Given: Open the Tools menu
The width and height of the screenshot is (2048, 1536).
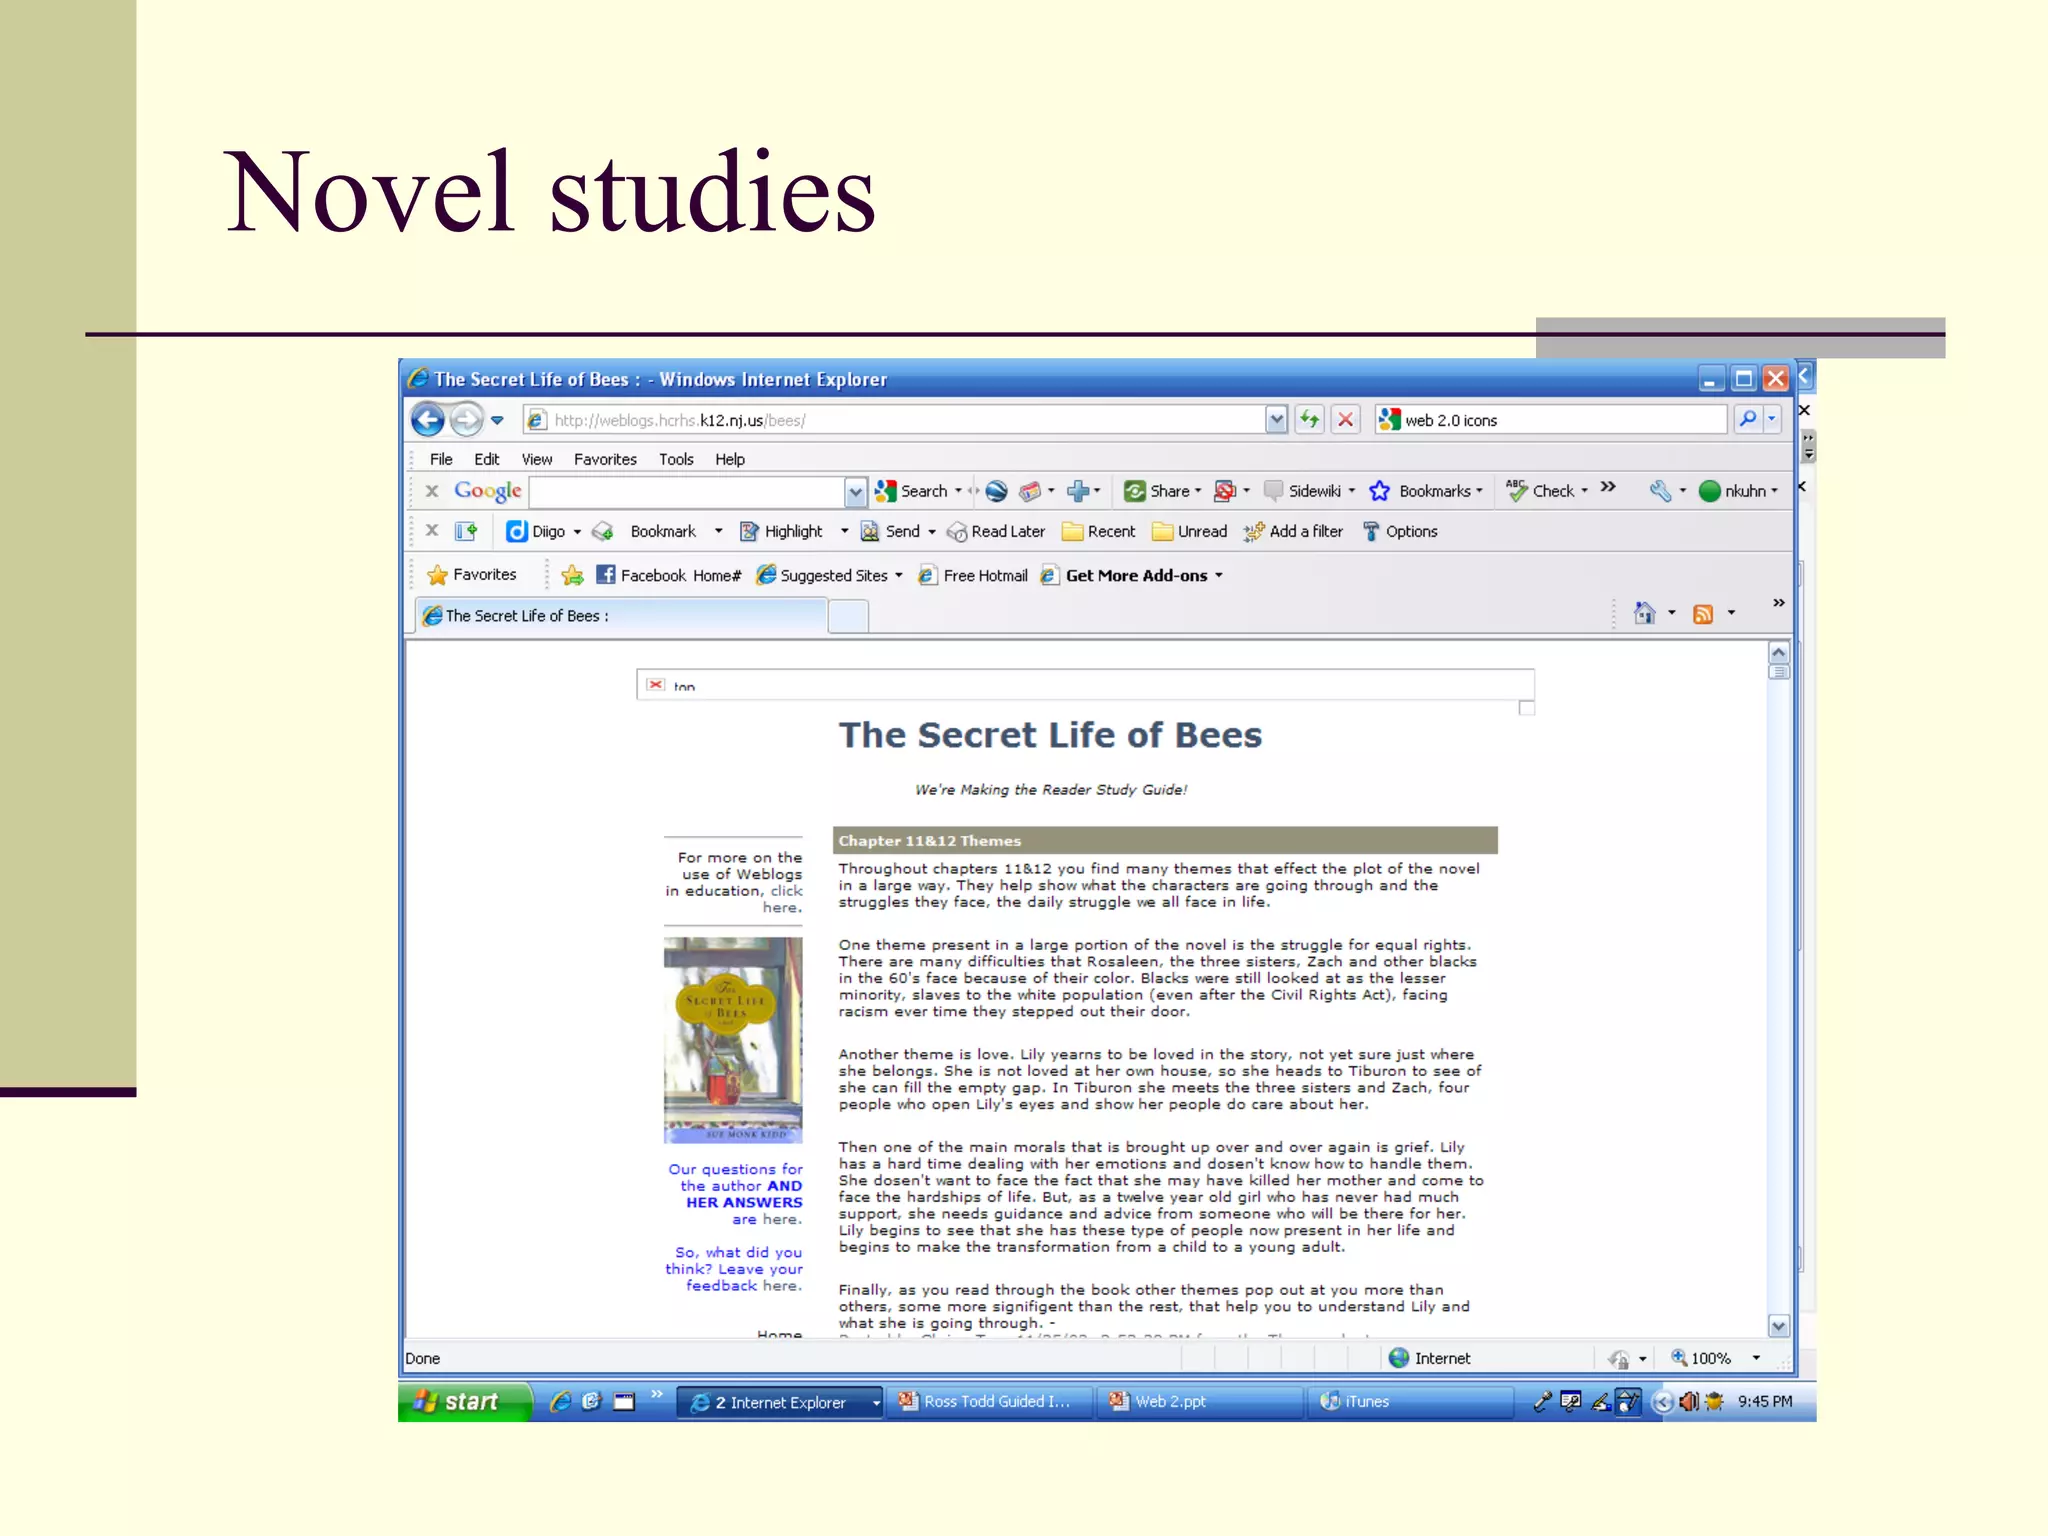Looking at the screenshot, I should point(676,459).
